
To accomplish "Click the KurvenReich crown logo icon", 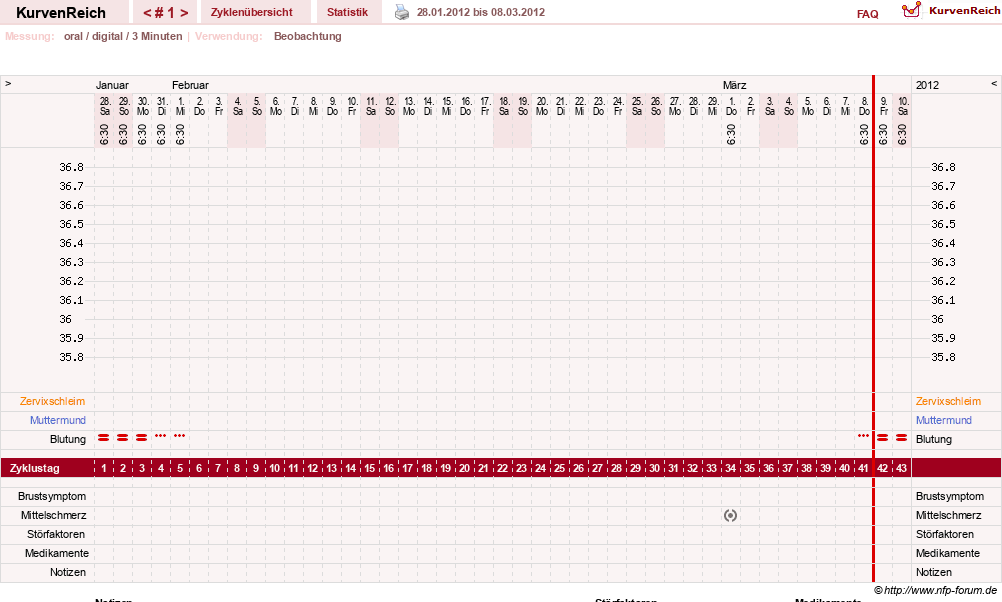I will coord(911,10).
